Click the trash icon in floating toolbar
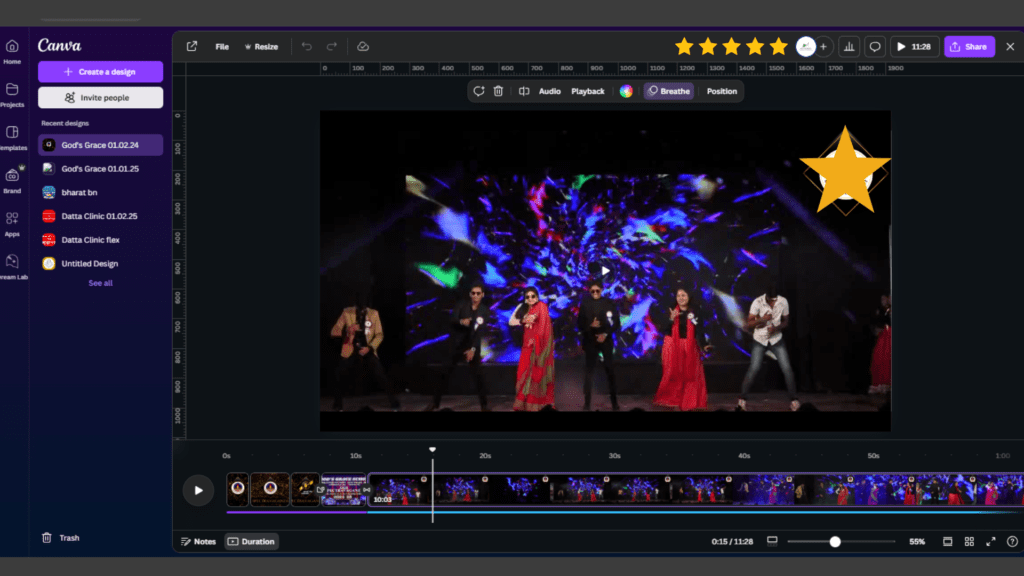The width and height of the screenshot is (1024, 576). pos(498,91)
